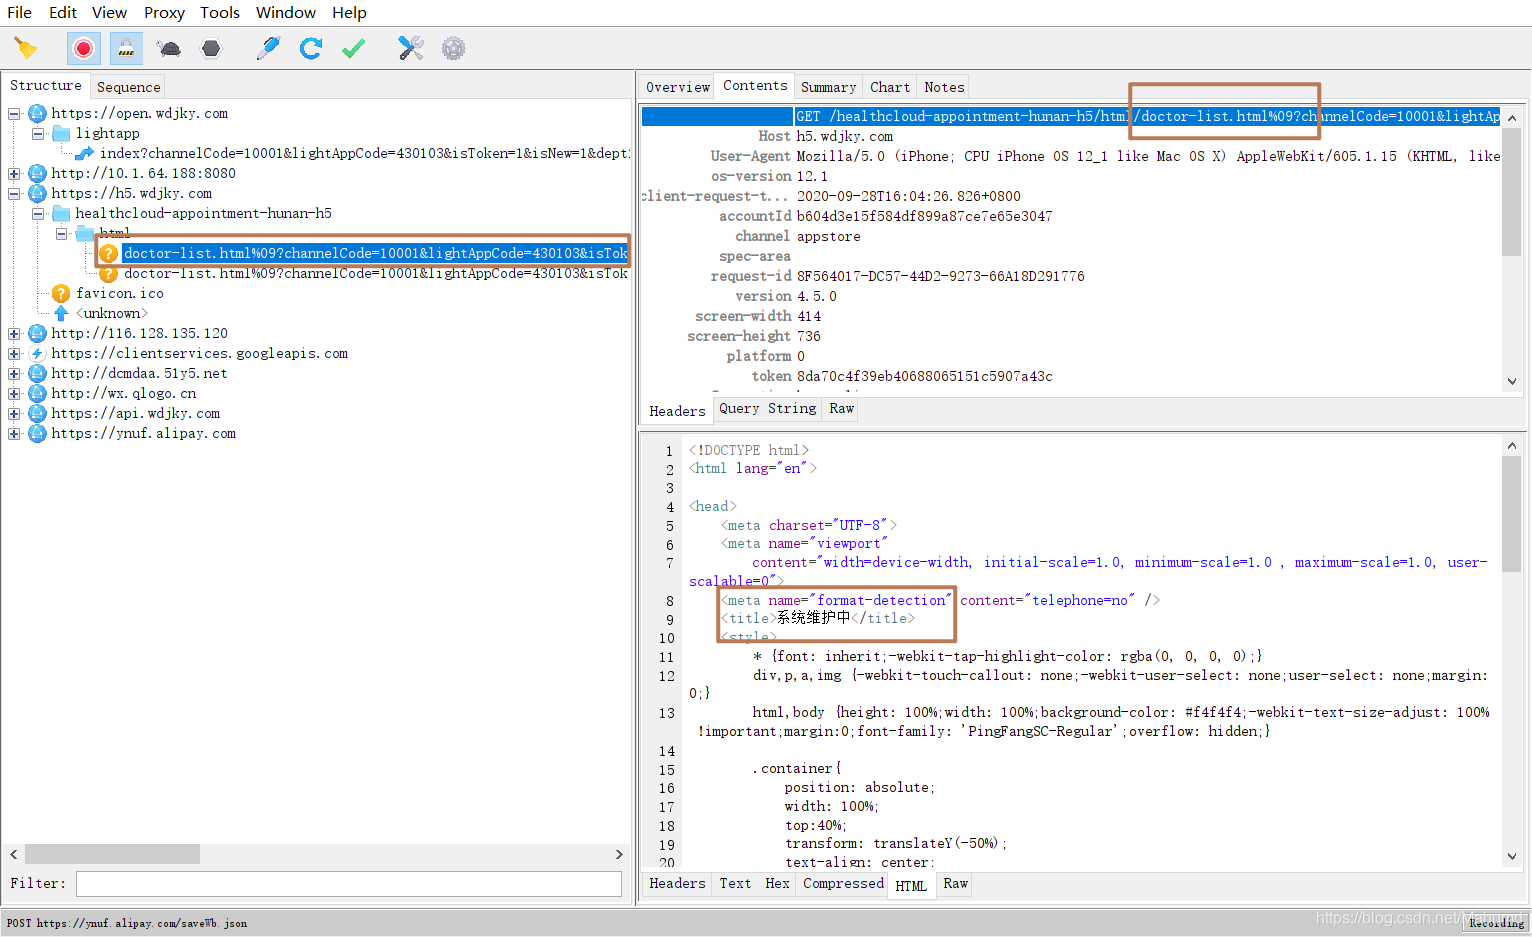The image size is (1532, 937).
Task: Click redirect arrow icon of index?channelCode request
Action: click(85, 153)
